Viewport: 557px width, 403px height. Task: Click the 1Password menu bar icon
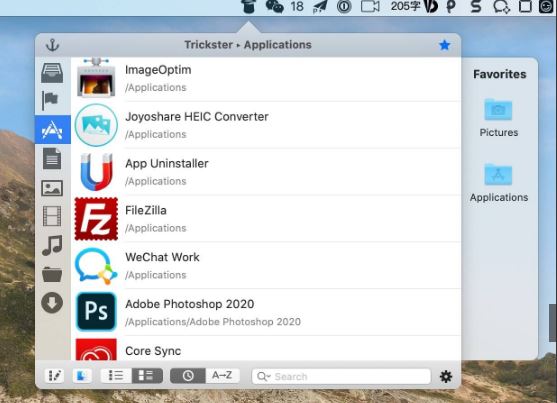tap(344, 7)
